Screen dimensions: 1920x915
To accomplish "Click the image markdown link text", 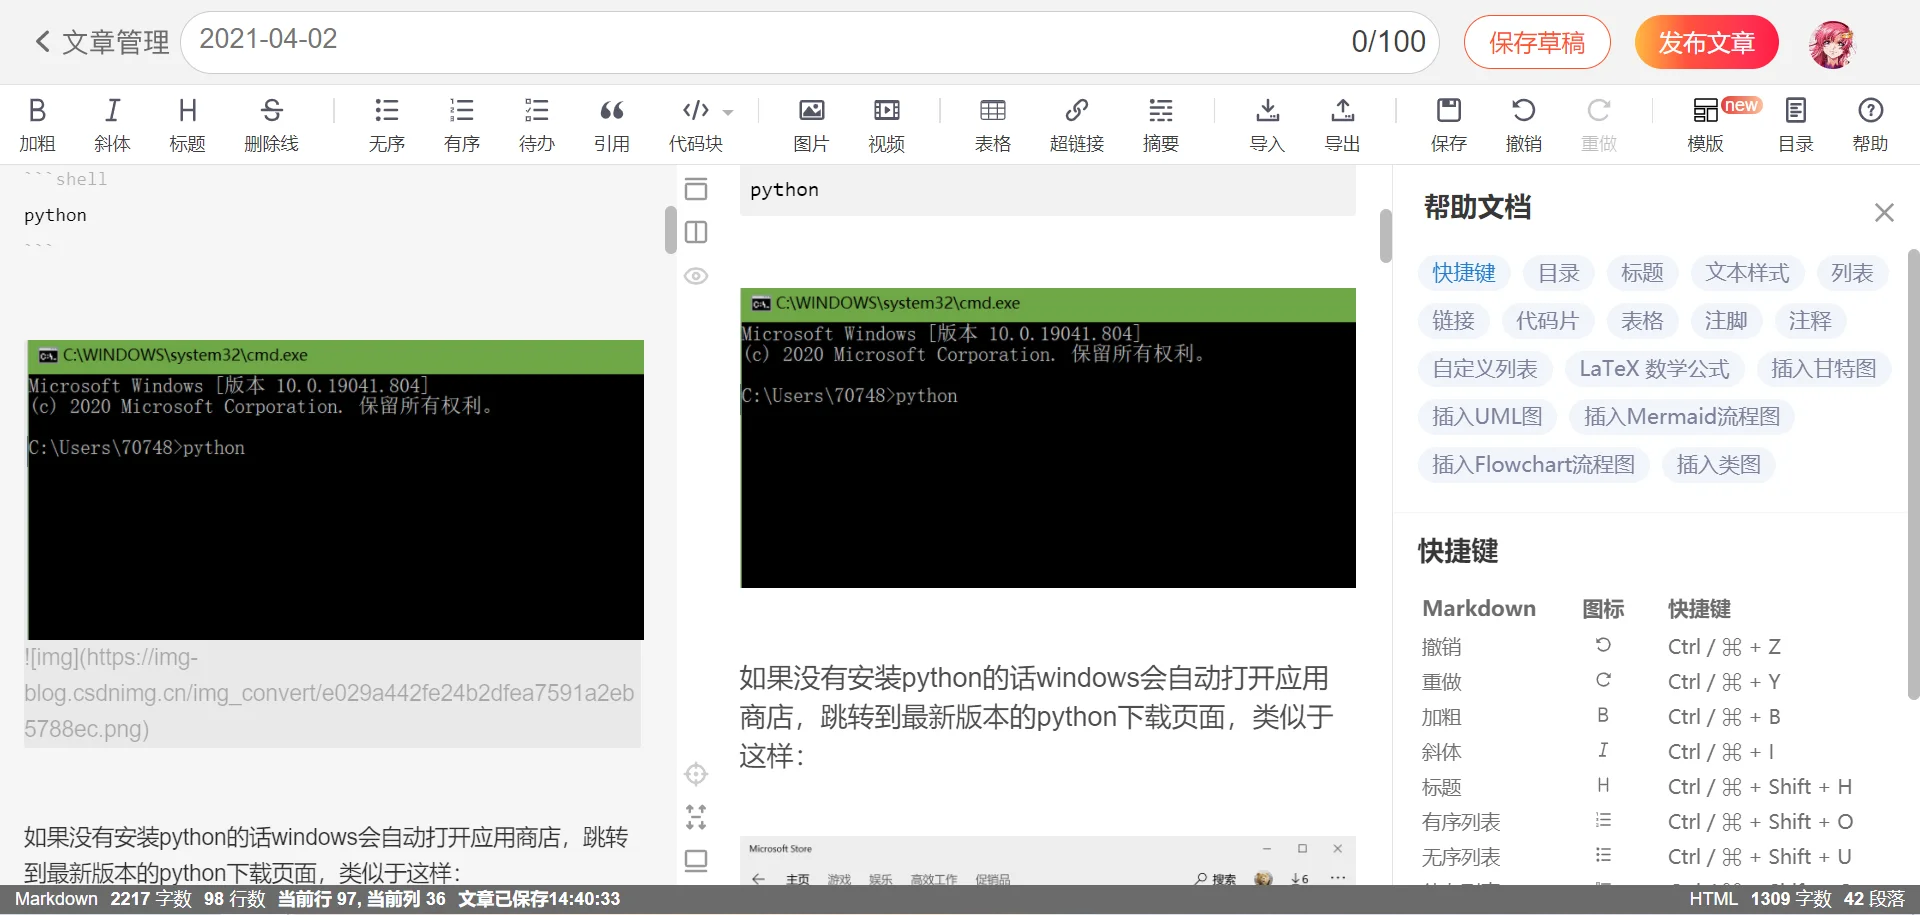I will click(330, 693).
